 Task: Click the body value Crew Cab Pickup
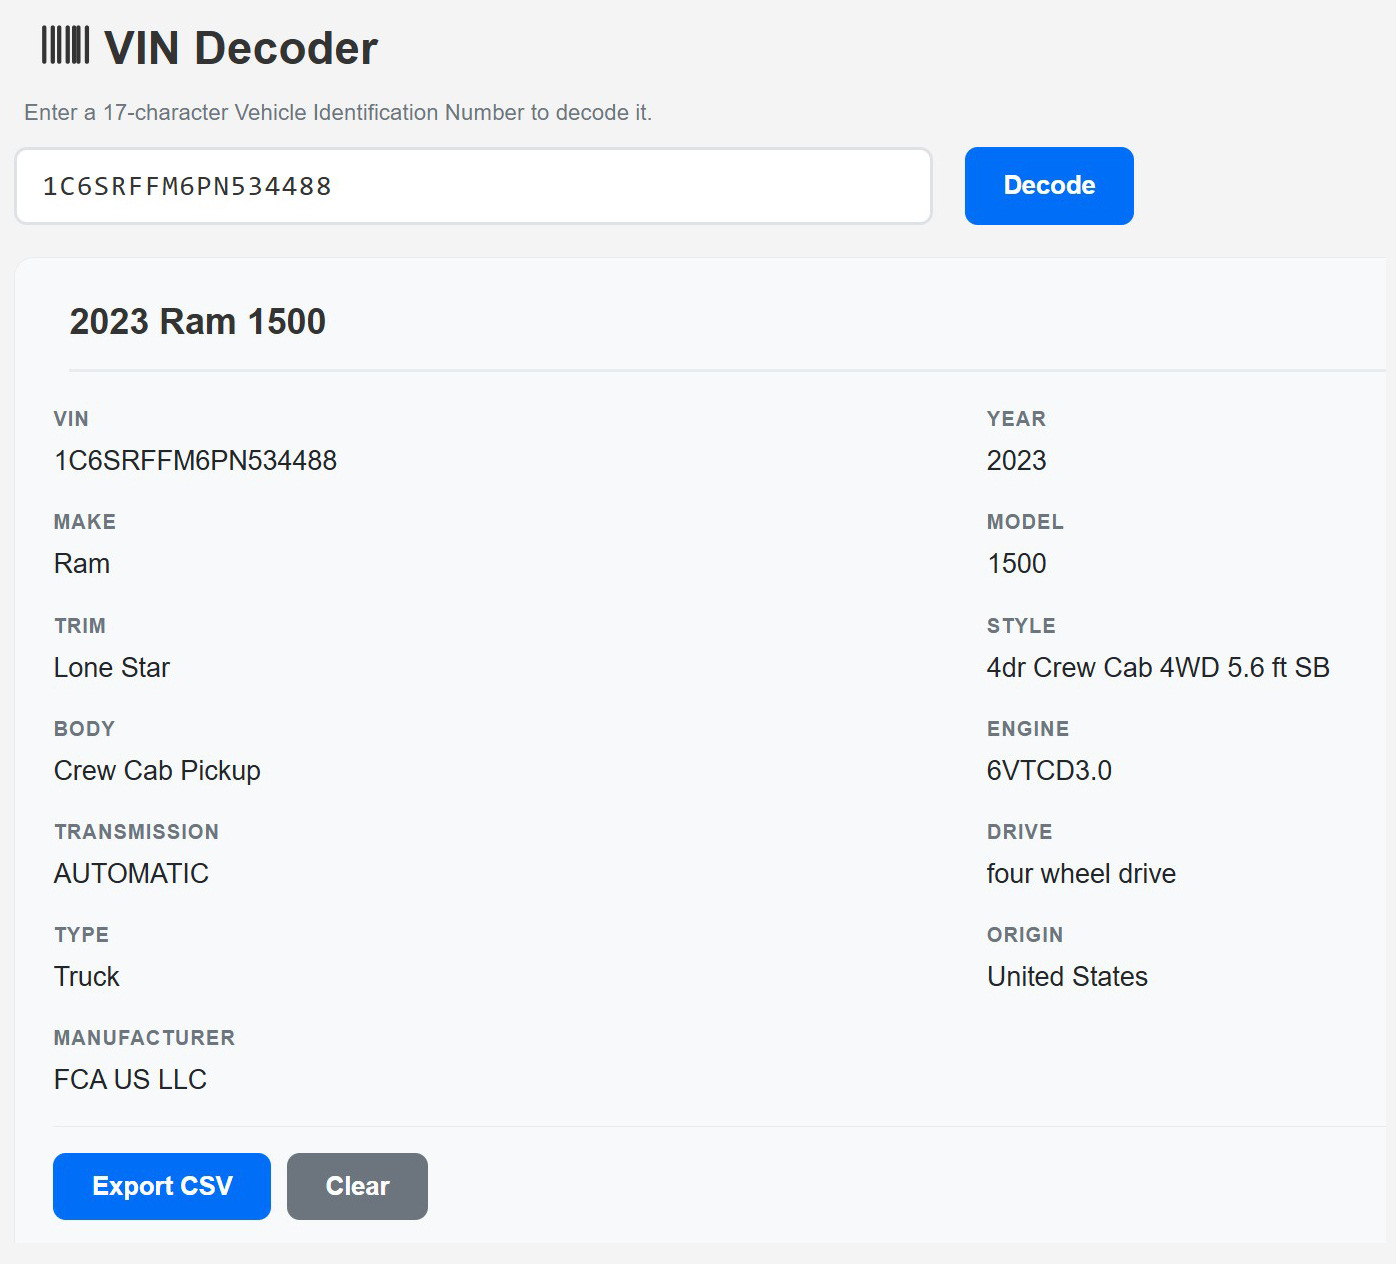click(157, 771)
